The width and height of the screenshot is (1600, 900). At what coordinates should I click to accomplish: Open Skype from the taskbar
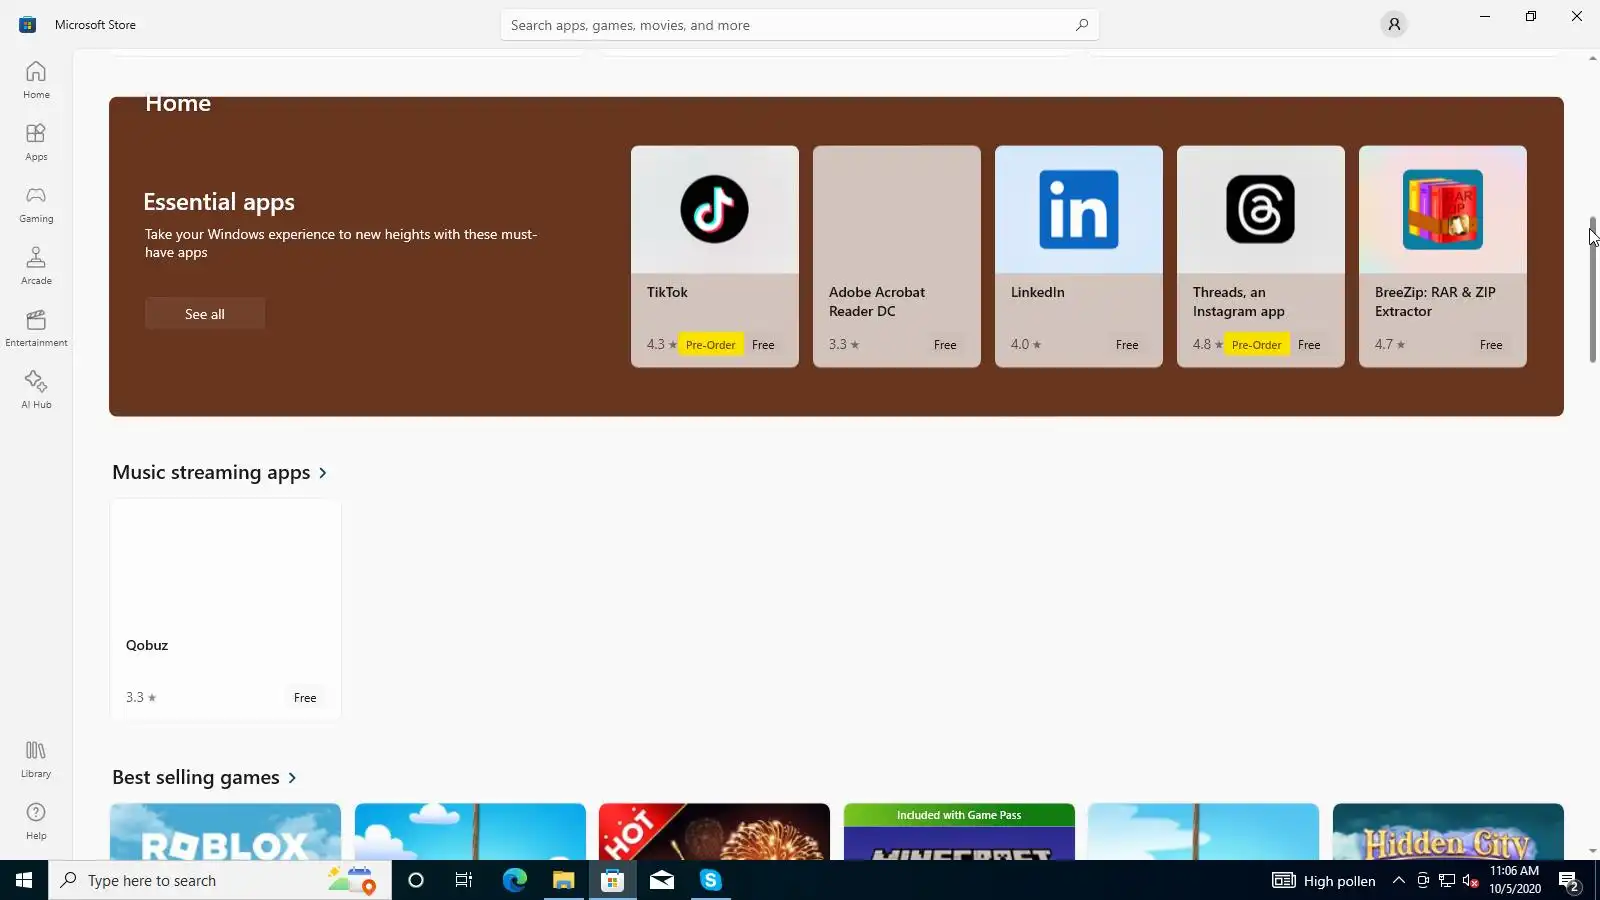(x=710, y=880)
